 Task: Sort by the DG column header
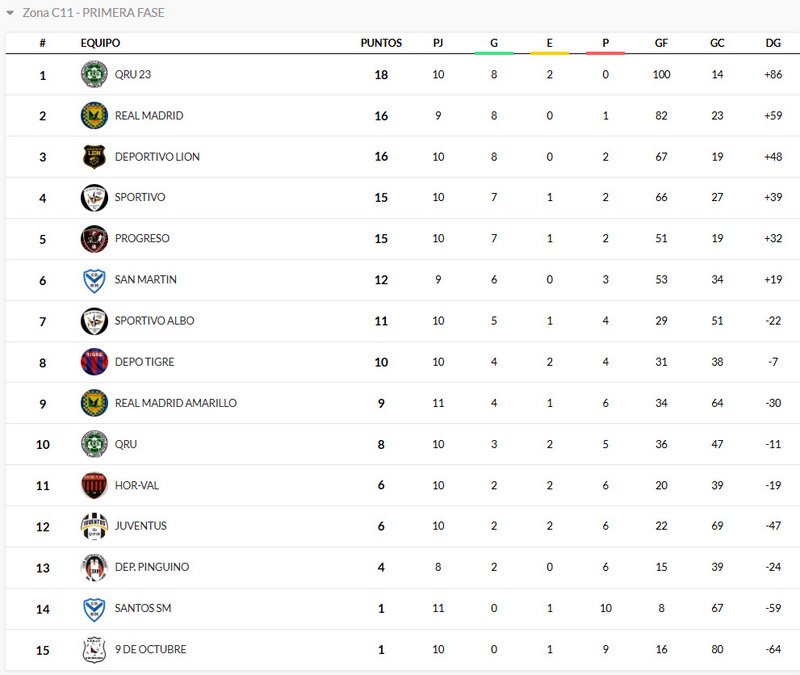(773, 43)
